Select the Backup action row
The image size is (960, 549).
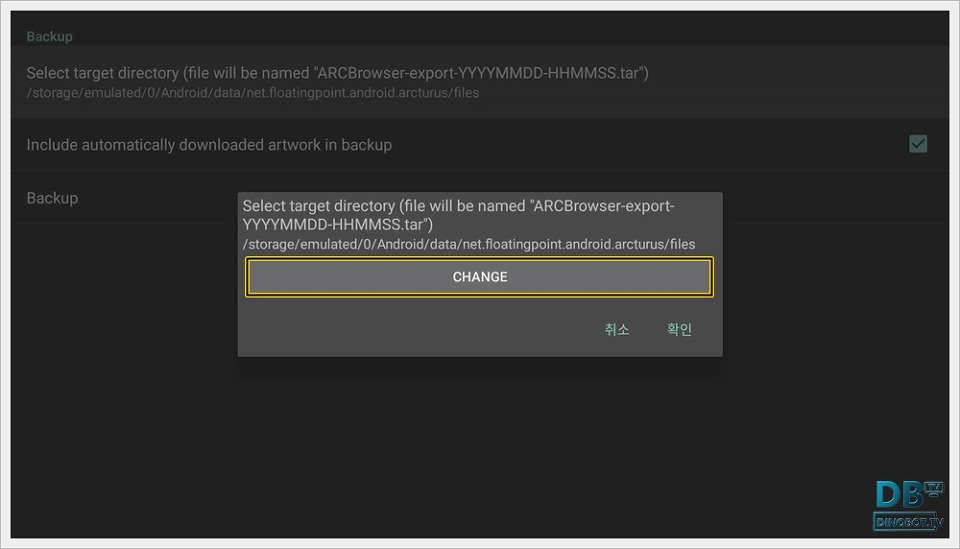click(x=479, y=198)
